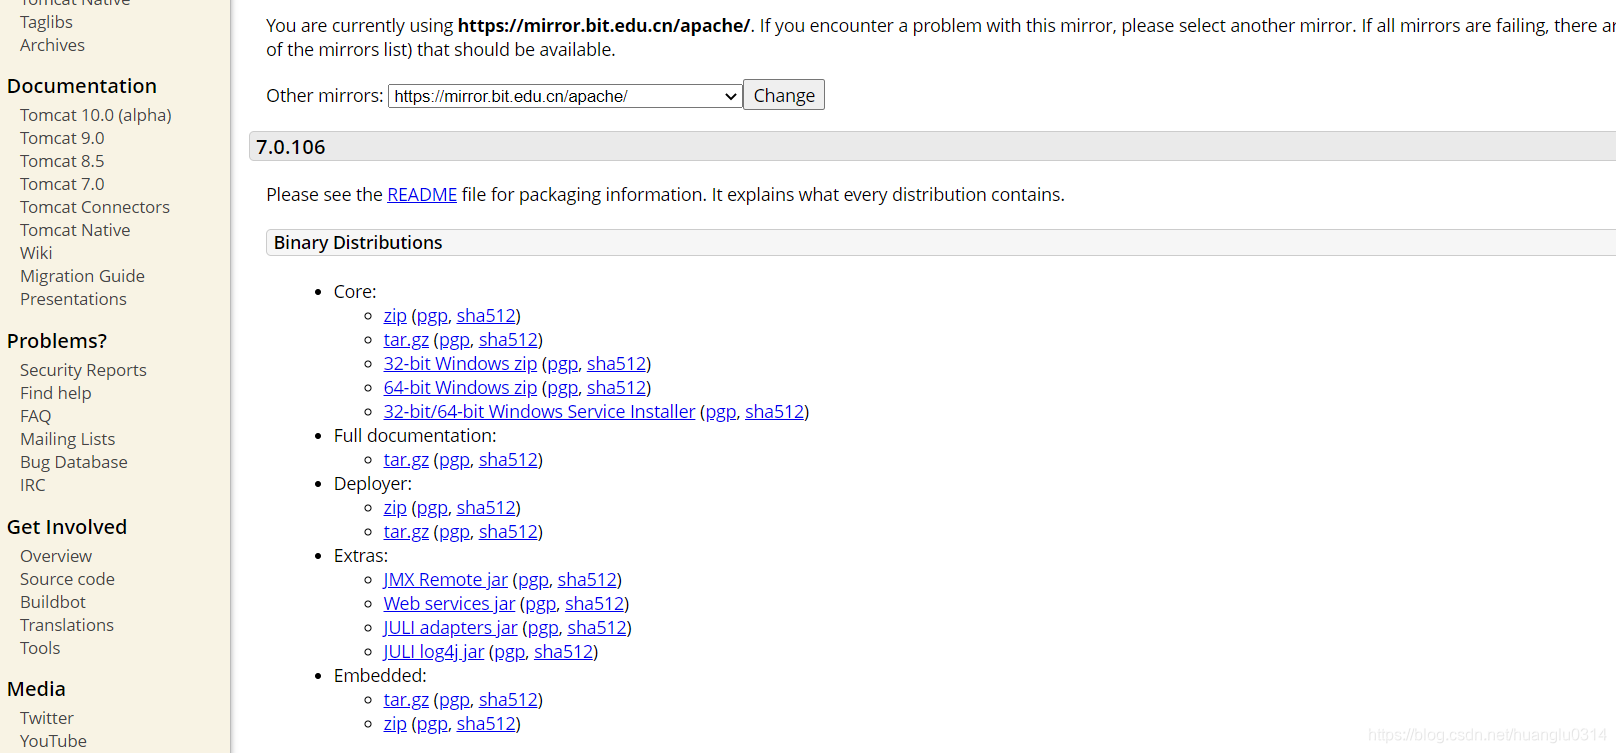1616x753 pixels.
Task: Open sha512 for Deployer tar.gz
Action: [508, 531]
